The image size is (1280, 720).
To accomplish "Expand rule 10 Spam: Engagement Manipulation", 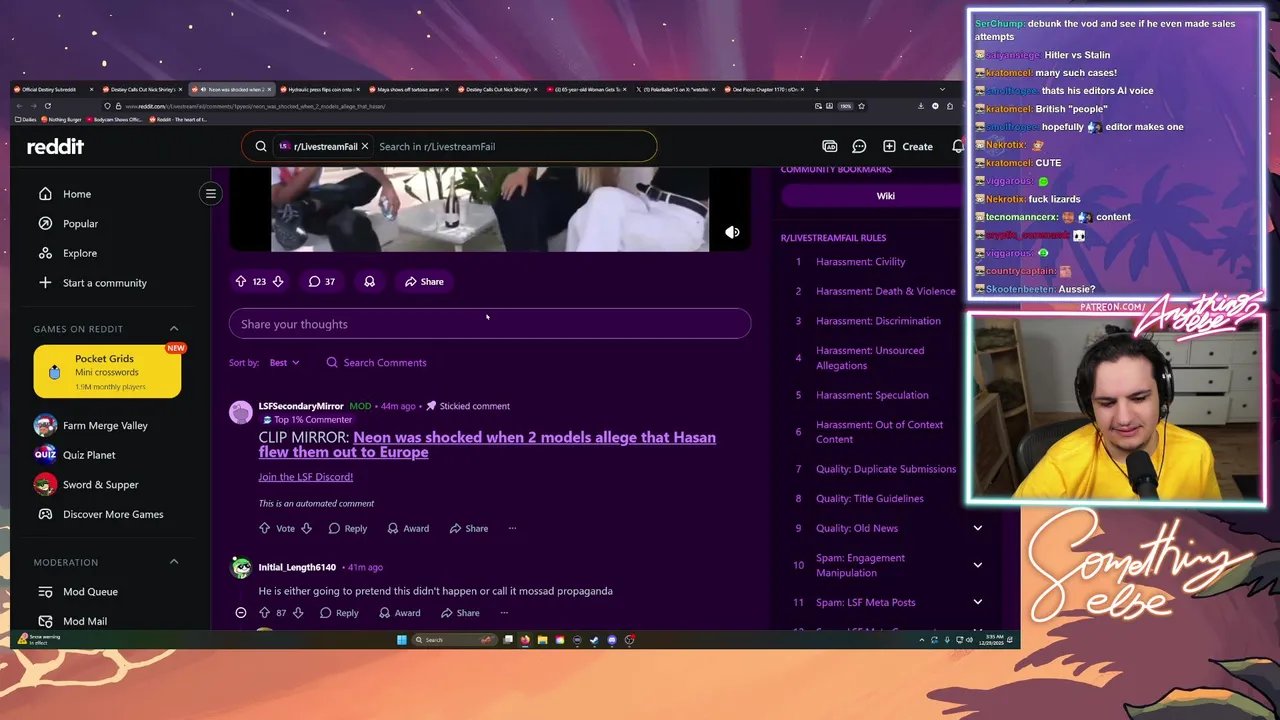I will point(978,565).
